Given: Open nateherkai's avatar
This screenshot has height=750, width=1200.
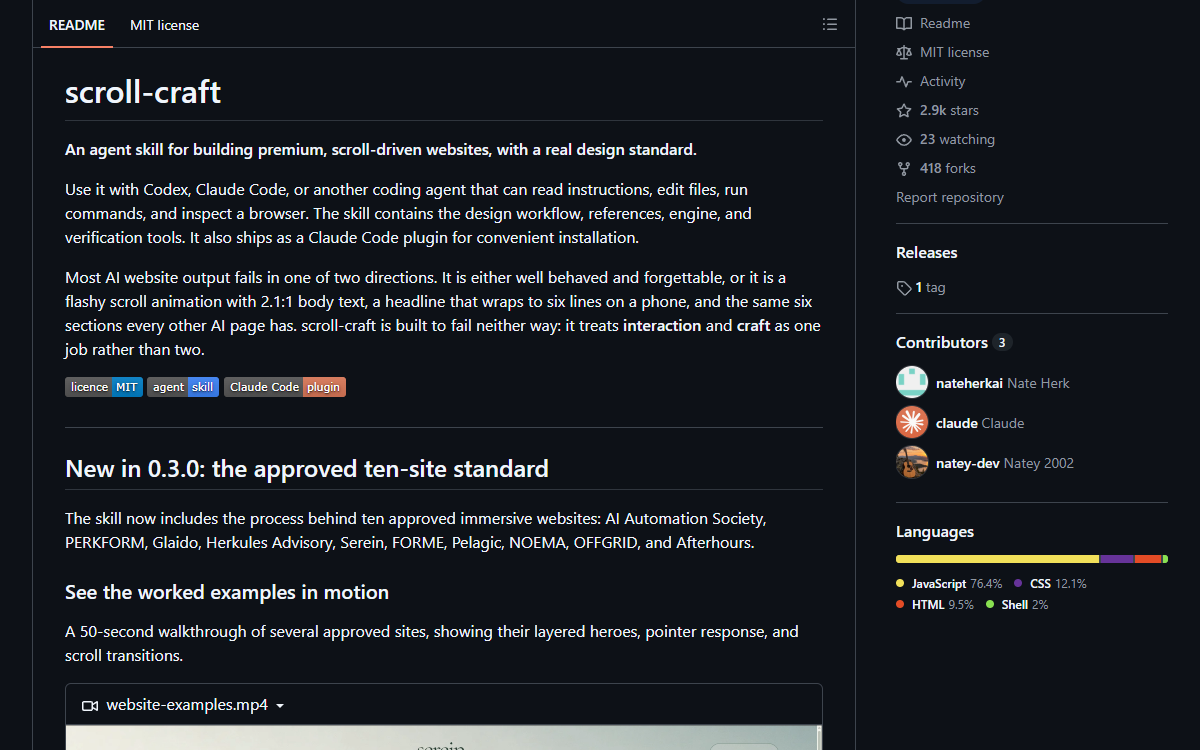Looking at the screenshot, I should 912,382.
